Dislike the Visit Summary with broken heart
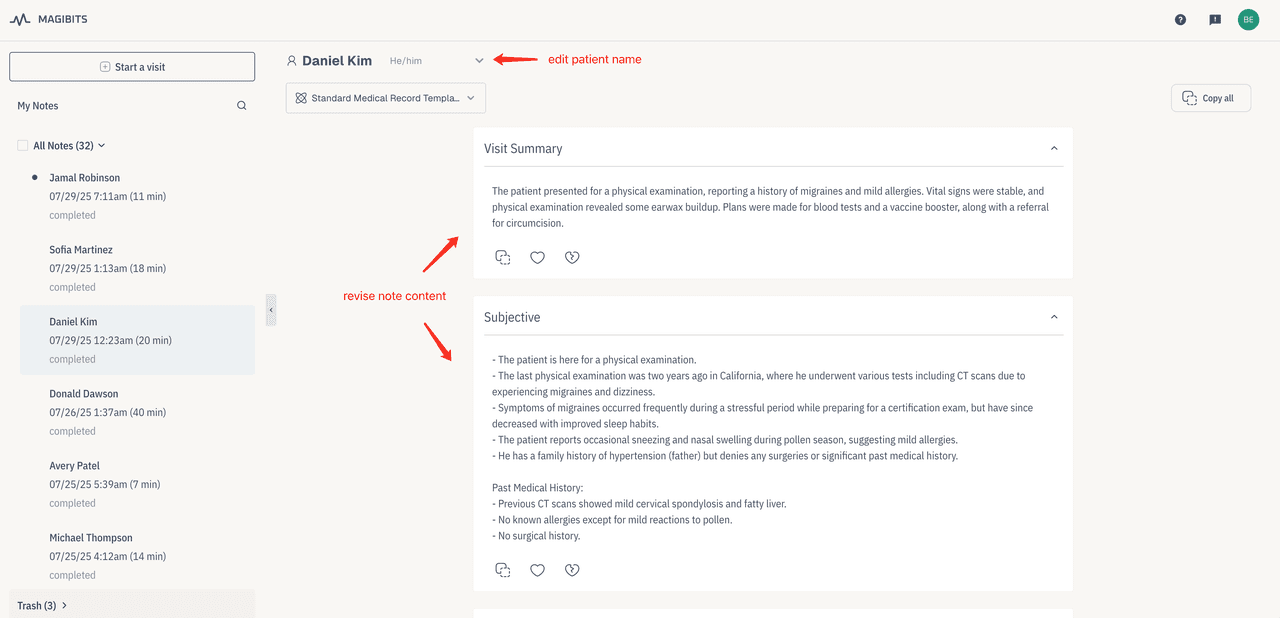 [x=572, y=257]
